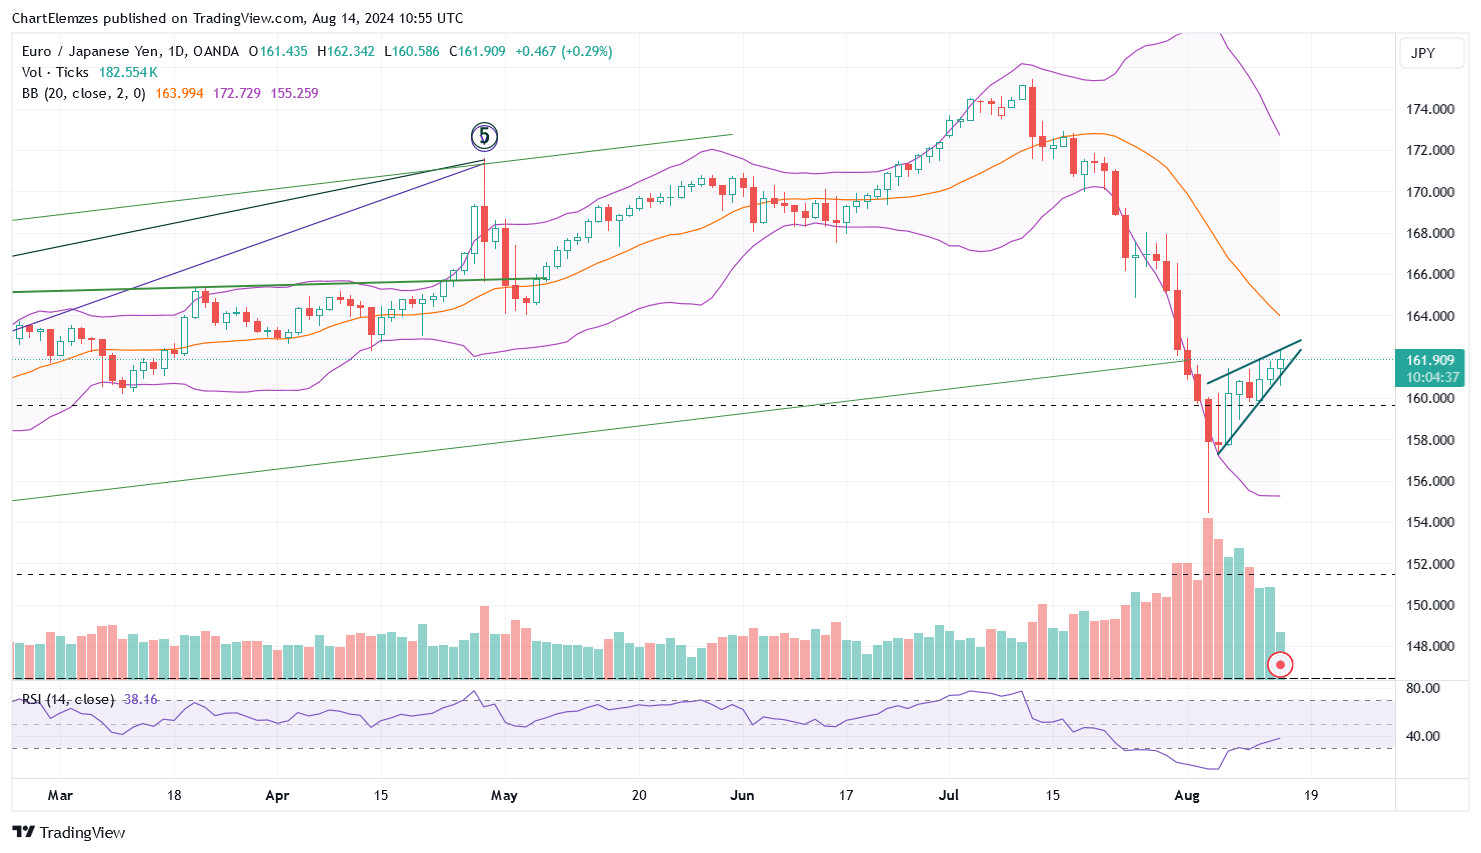Screen dimensions: 1481x853
Task: Select the BB (20, close, 2, 0) legend
Action: [83, 93]
